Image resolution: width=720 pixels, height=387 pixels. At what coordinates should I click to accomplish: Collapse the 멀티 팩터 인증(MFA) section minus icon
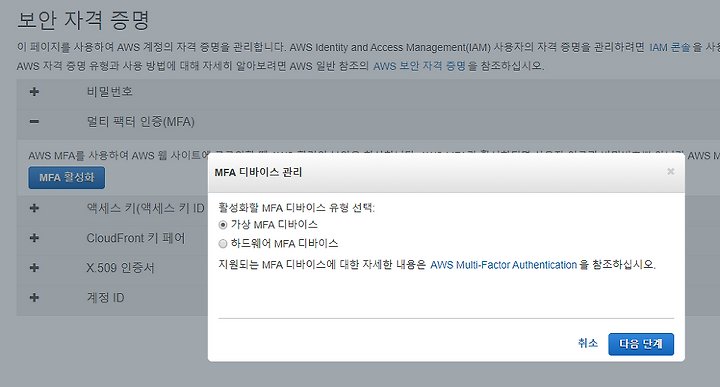point(34,122)
